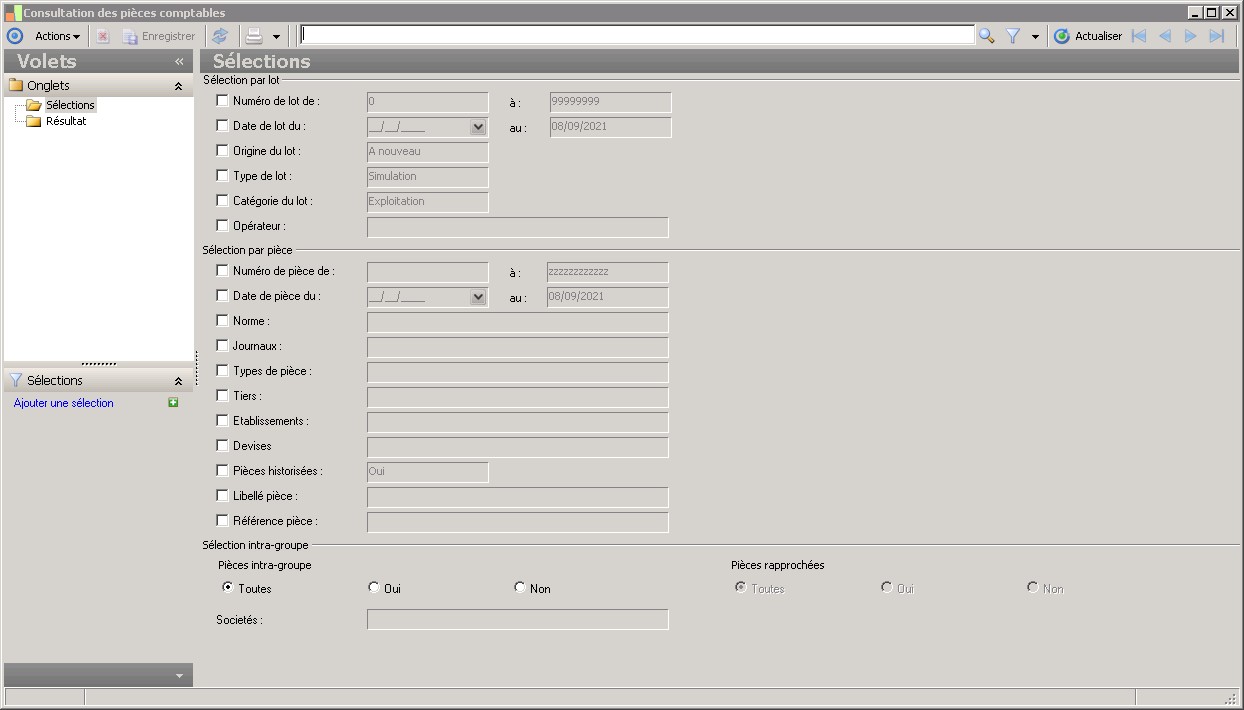Open the arrow next to the printer icon

(x=276, y=36)
